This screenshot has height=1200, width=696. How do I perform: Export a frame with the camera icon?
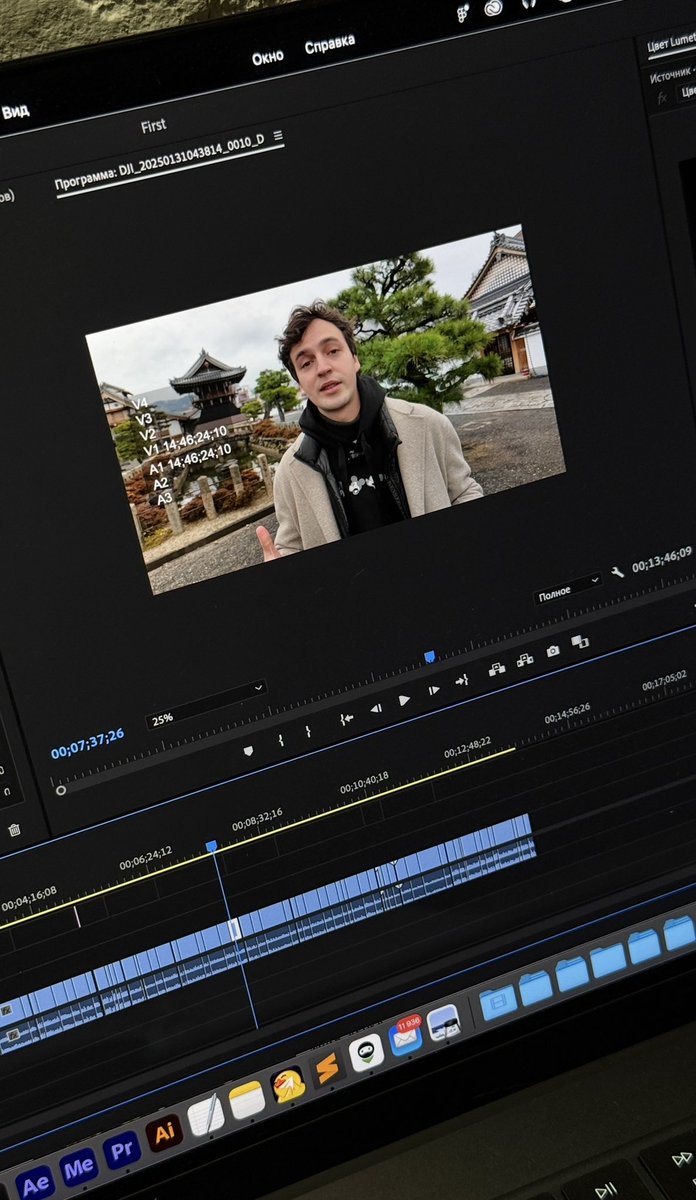tap(553, 651)
